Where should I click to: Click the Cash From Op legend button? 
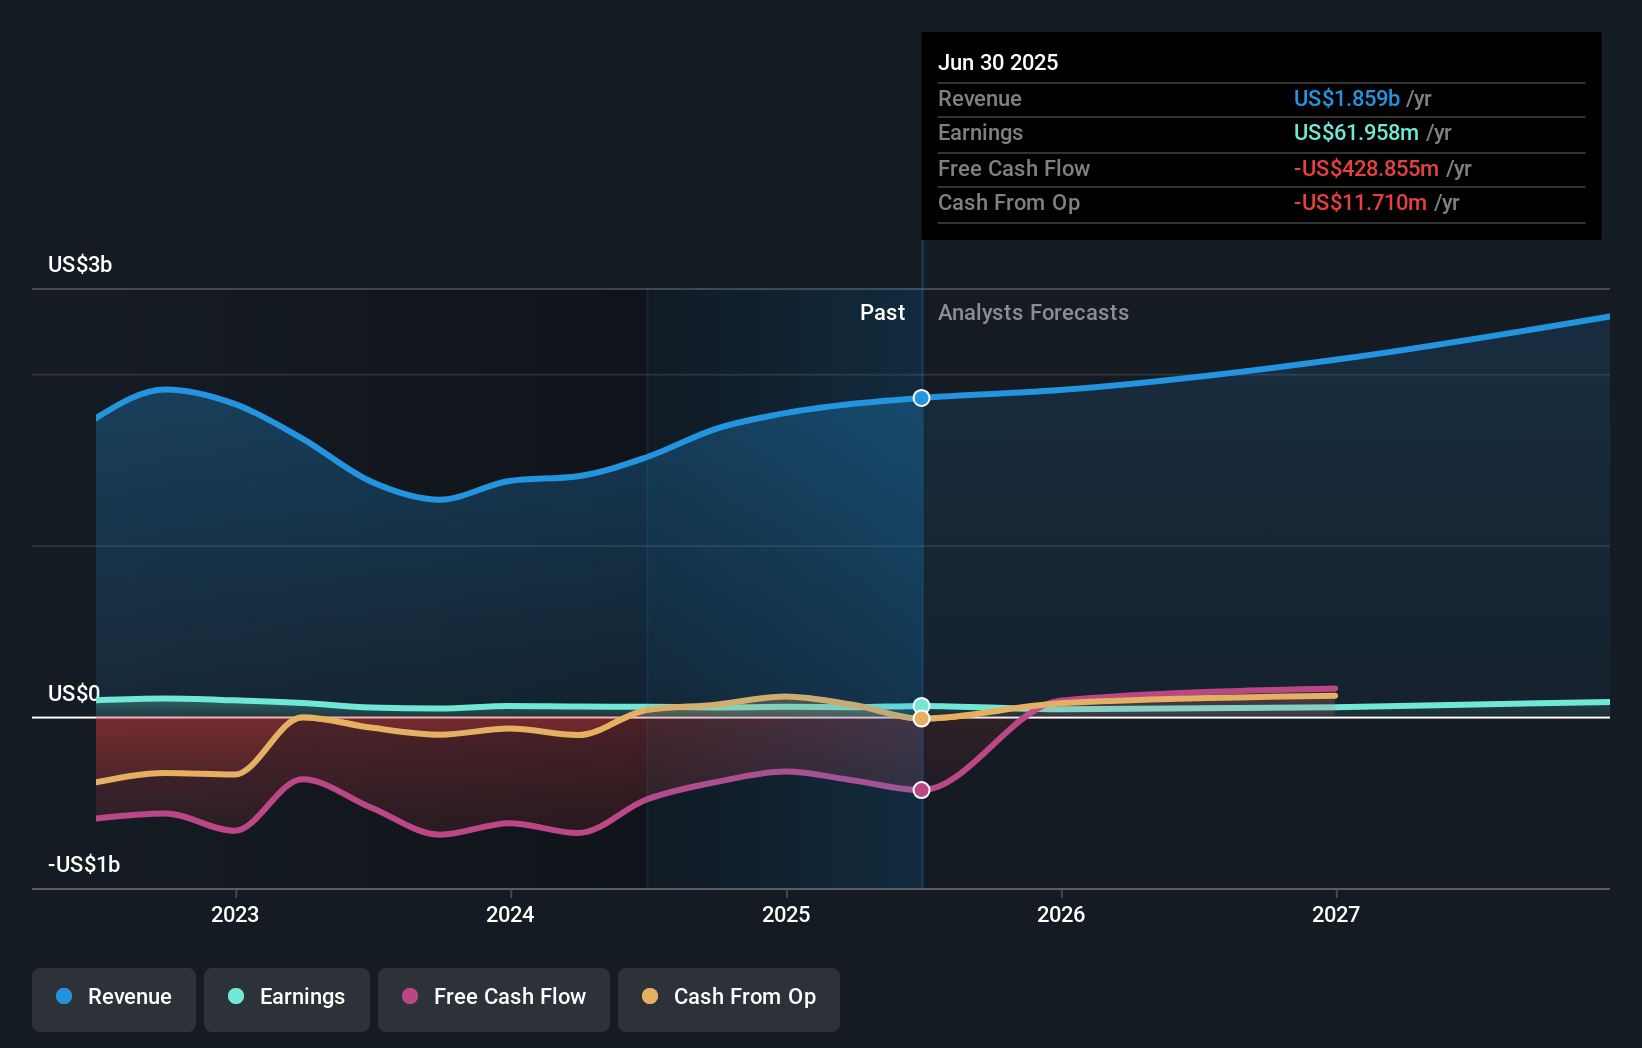728,997
